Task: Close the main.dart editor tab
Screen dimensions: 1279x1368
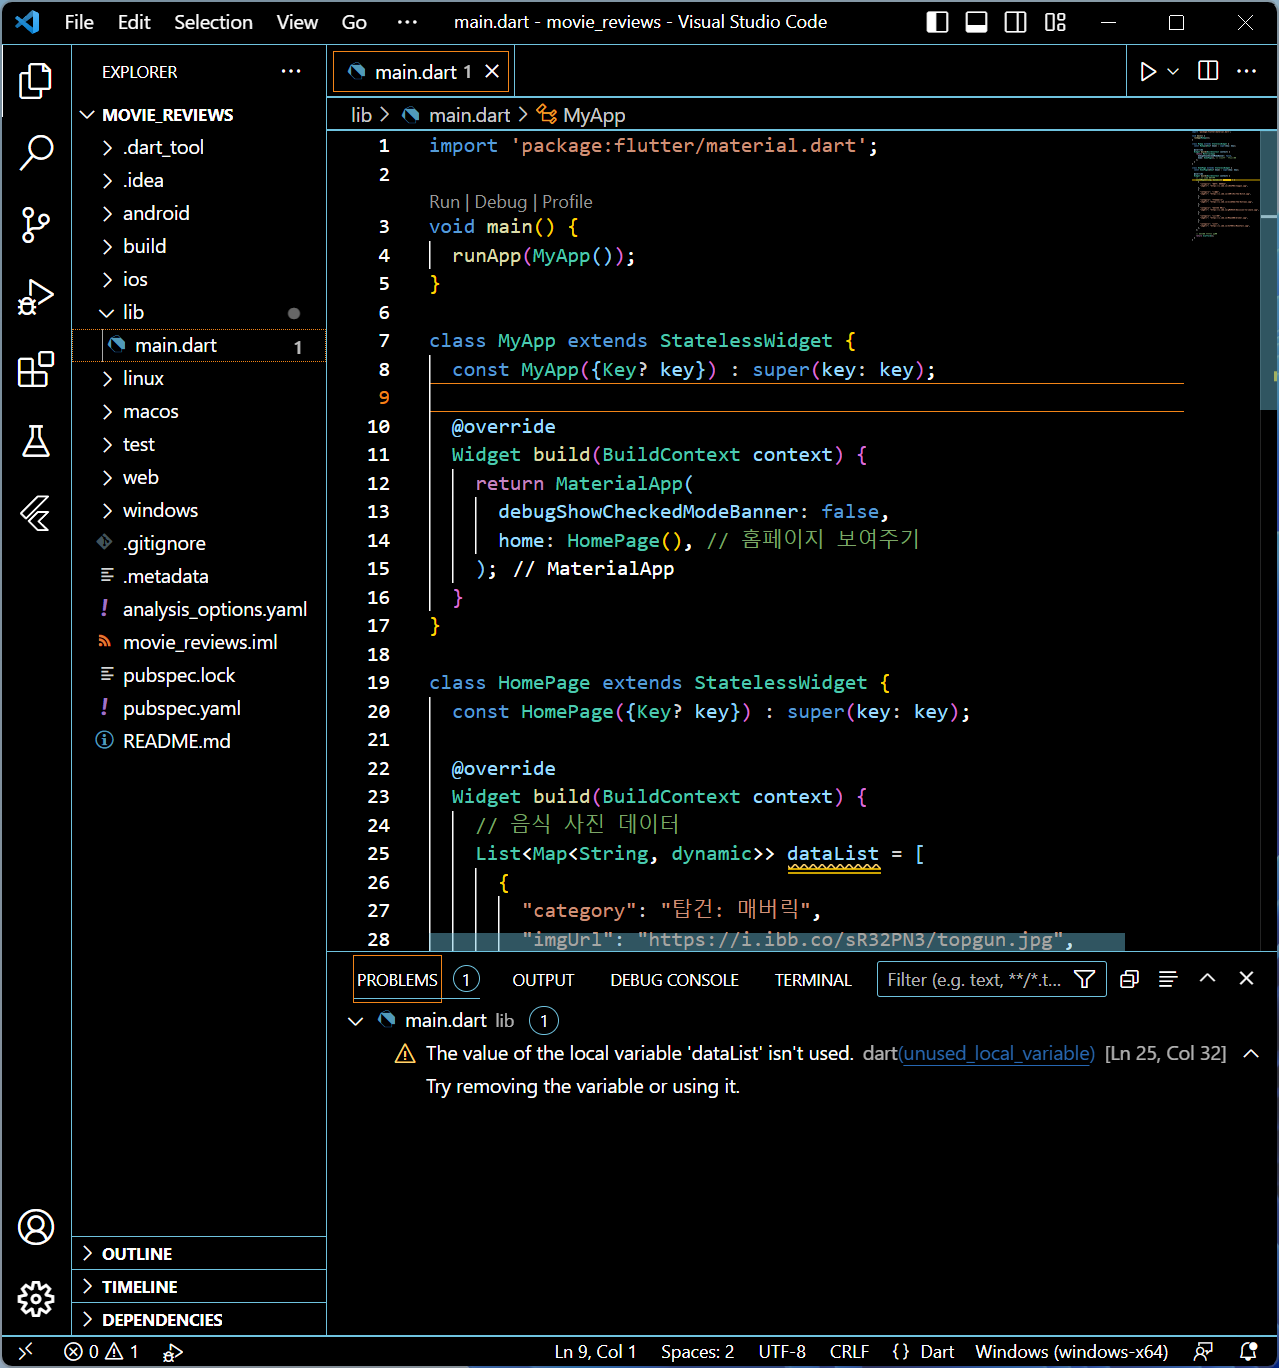Action: 492,71
